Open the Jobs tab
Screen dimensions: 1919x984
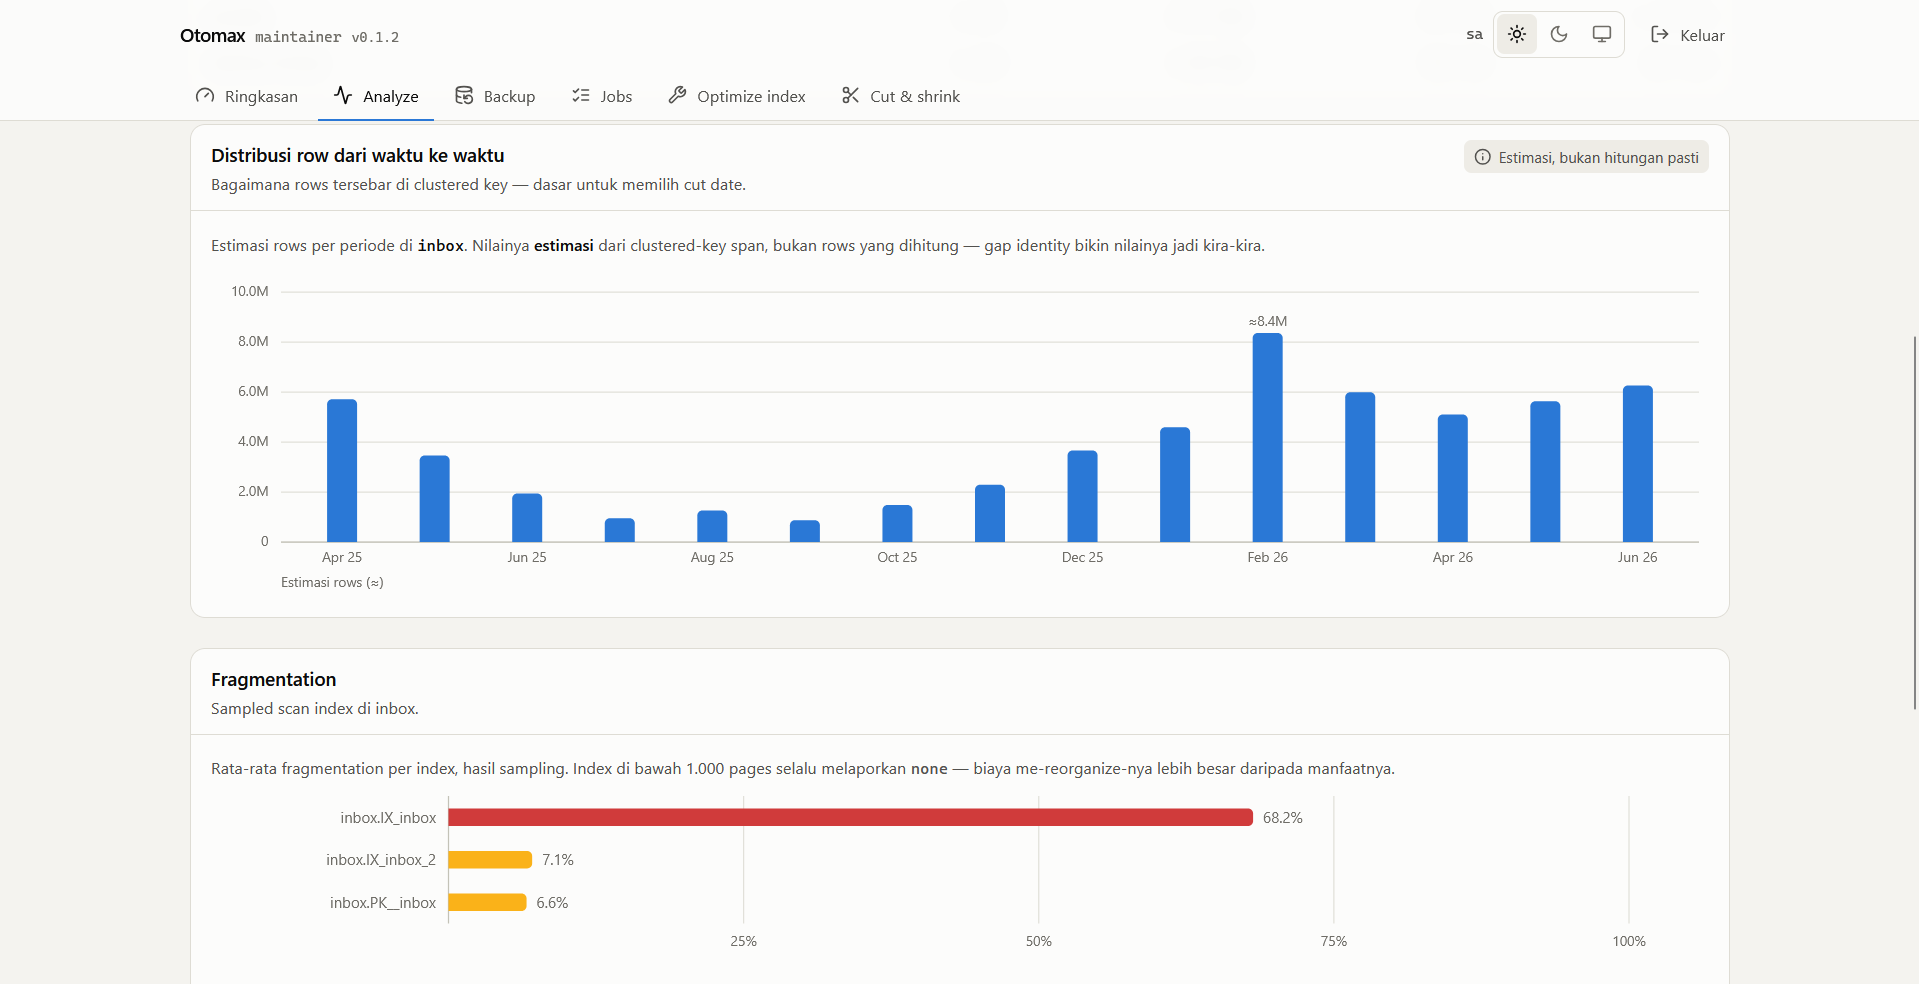point(602,96)
